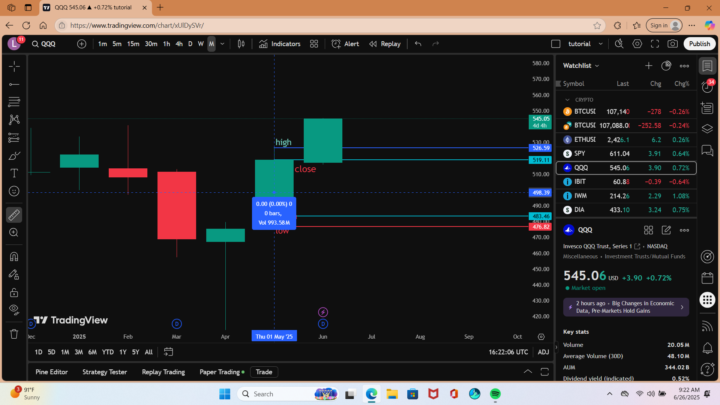This screenshot has width=720, height=405.
Task: Click the undo arrow
Action: [x=418, y=44]
